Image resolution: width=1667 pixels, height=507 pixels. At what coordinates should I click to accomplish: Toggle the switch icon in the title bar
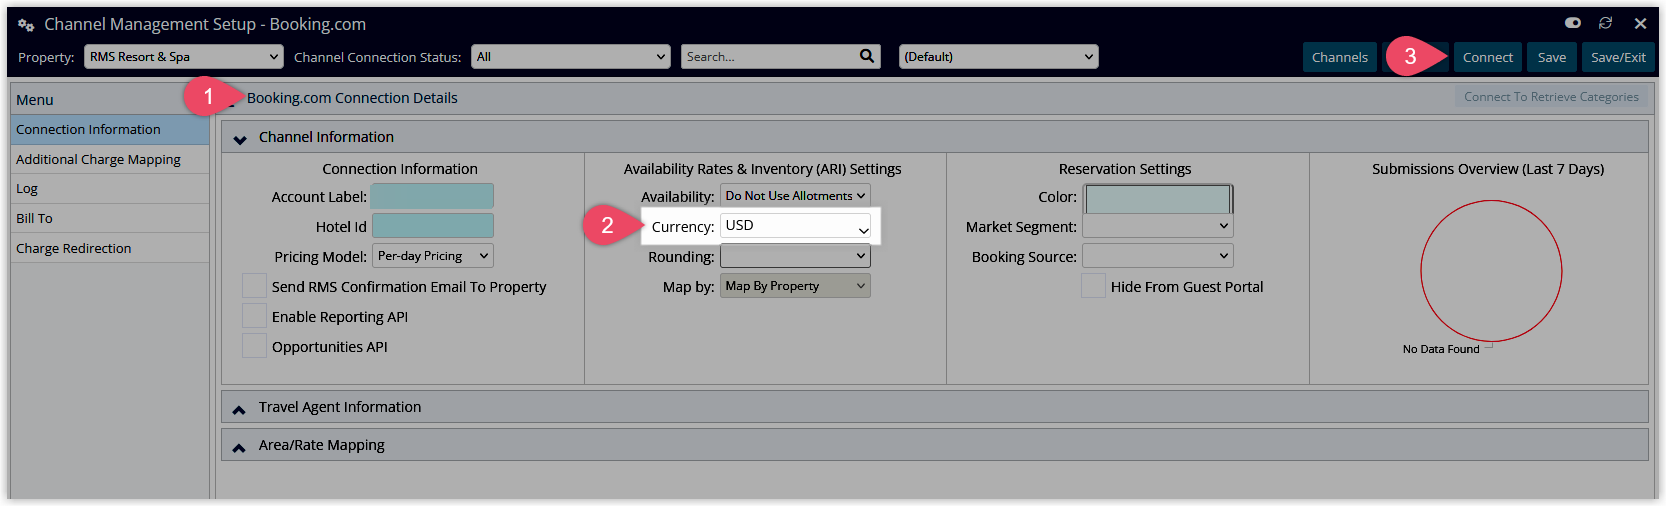1573,23
